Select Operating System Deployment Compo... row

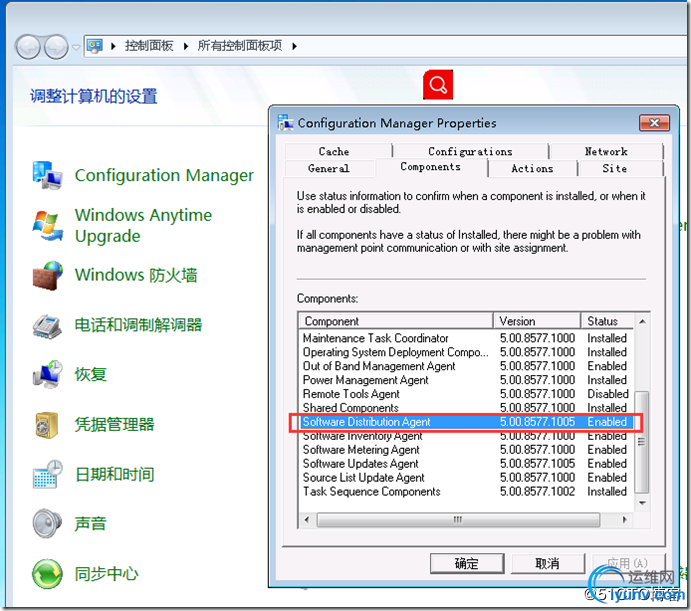[467, 352]
